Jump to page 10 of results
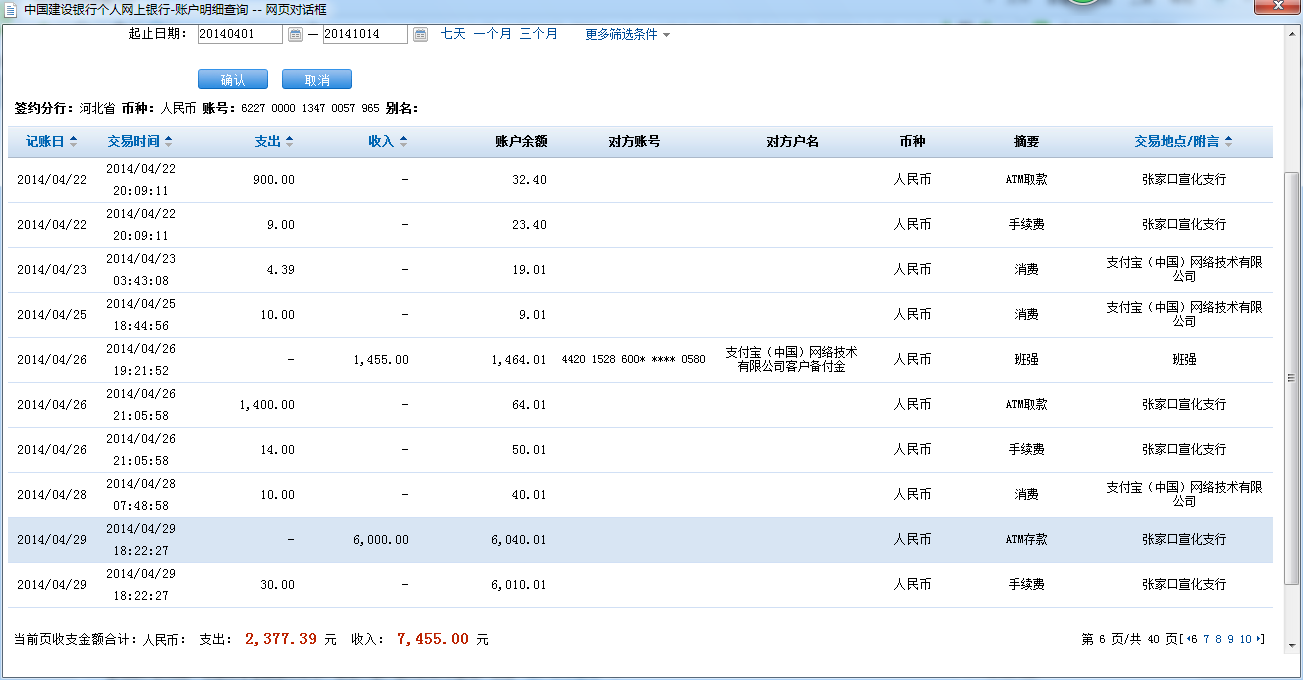Image resolution: width=1303 pixels, height=680 pixels. pos(1245,639)
